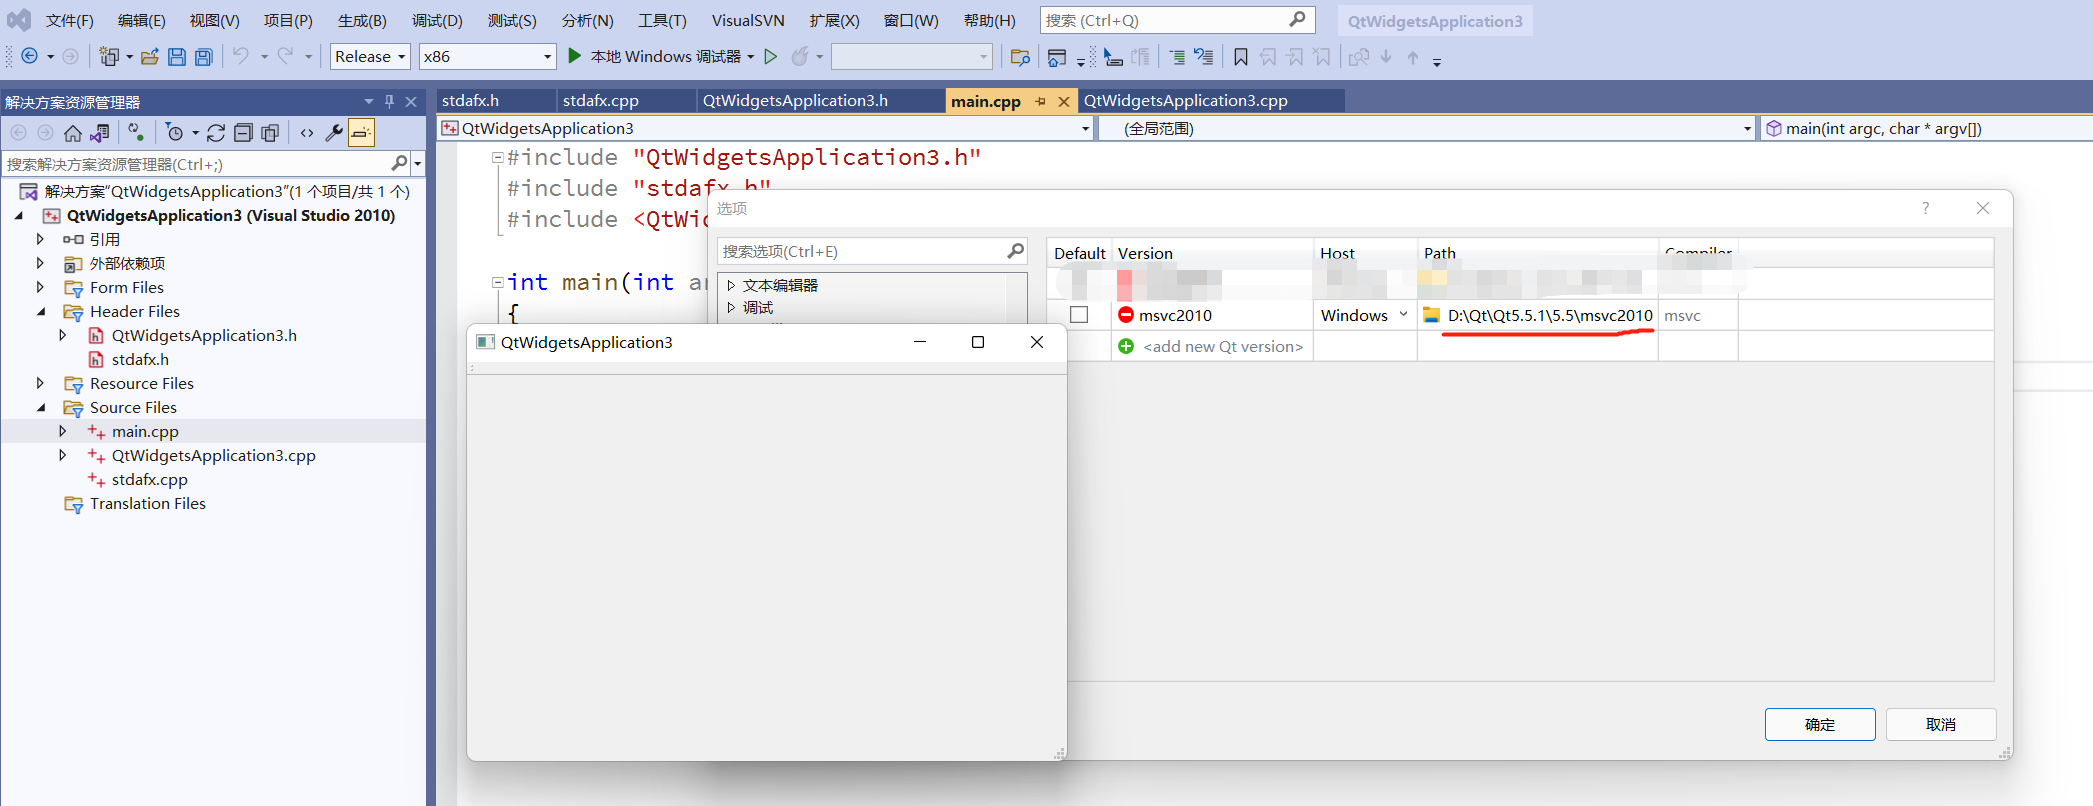Screen dimensions: 2093x806
Task: Collapse the main function code fold marker
Action: click(497, 282)
